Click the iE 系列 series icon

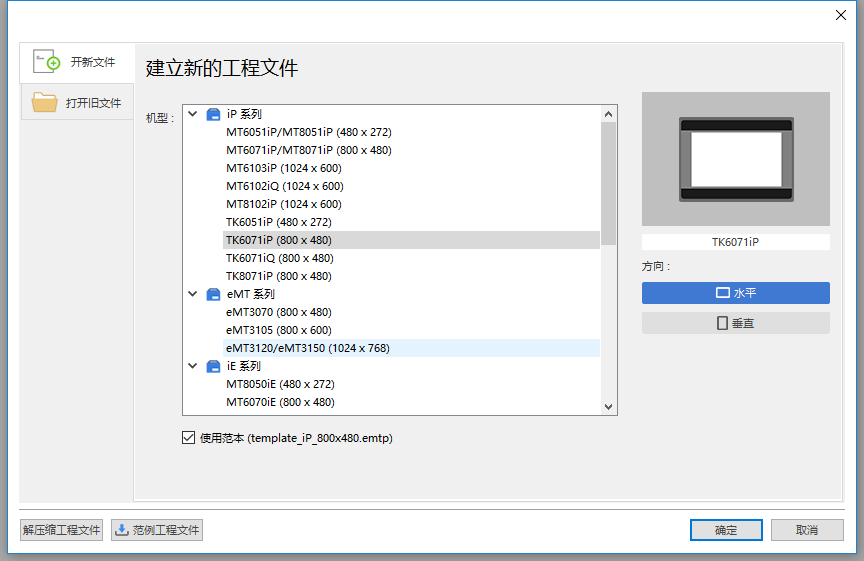[213, 366]
